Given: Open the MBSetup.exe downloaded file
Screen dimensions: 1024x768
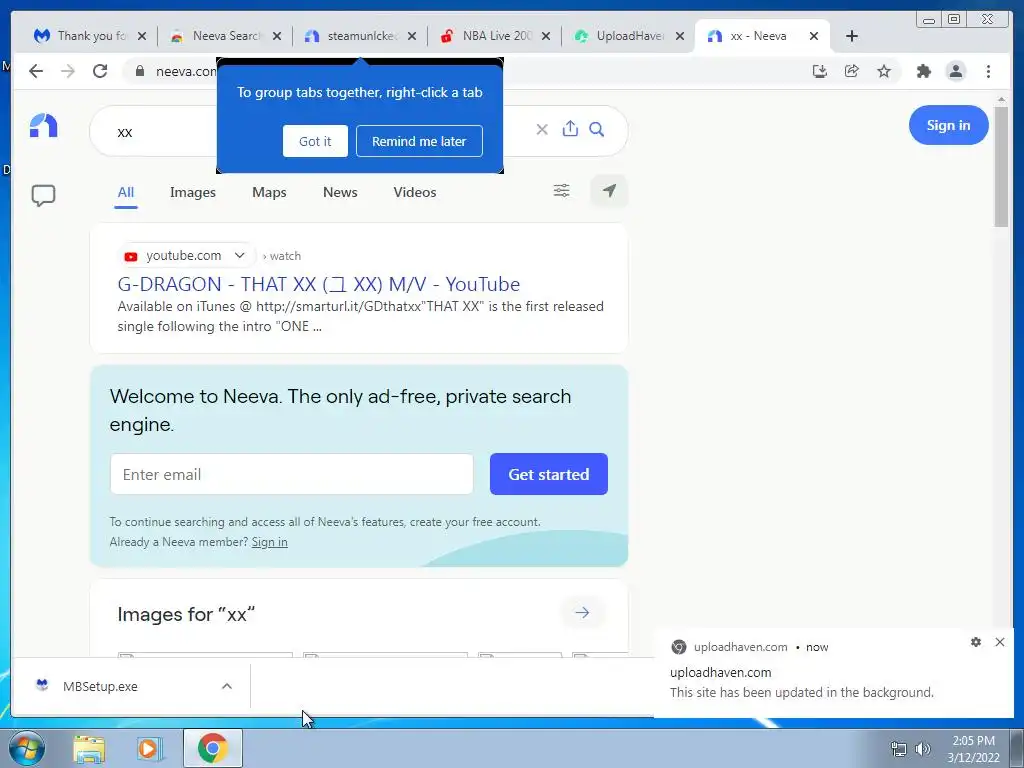Looking at the screenshot, I should 100,686.
